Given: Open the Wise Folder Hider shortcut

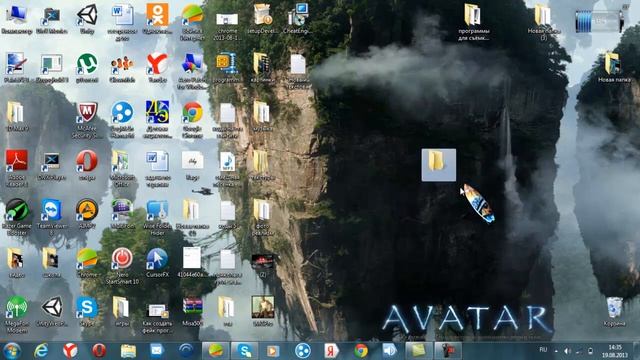Looking at the screenshot, I should click(157, 217).
